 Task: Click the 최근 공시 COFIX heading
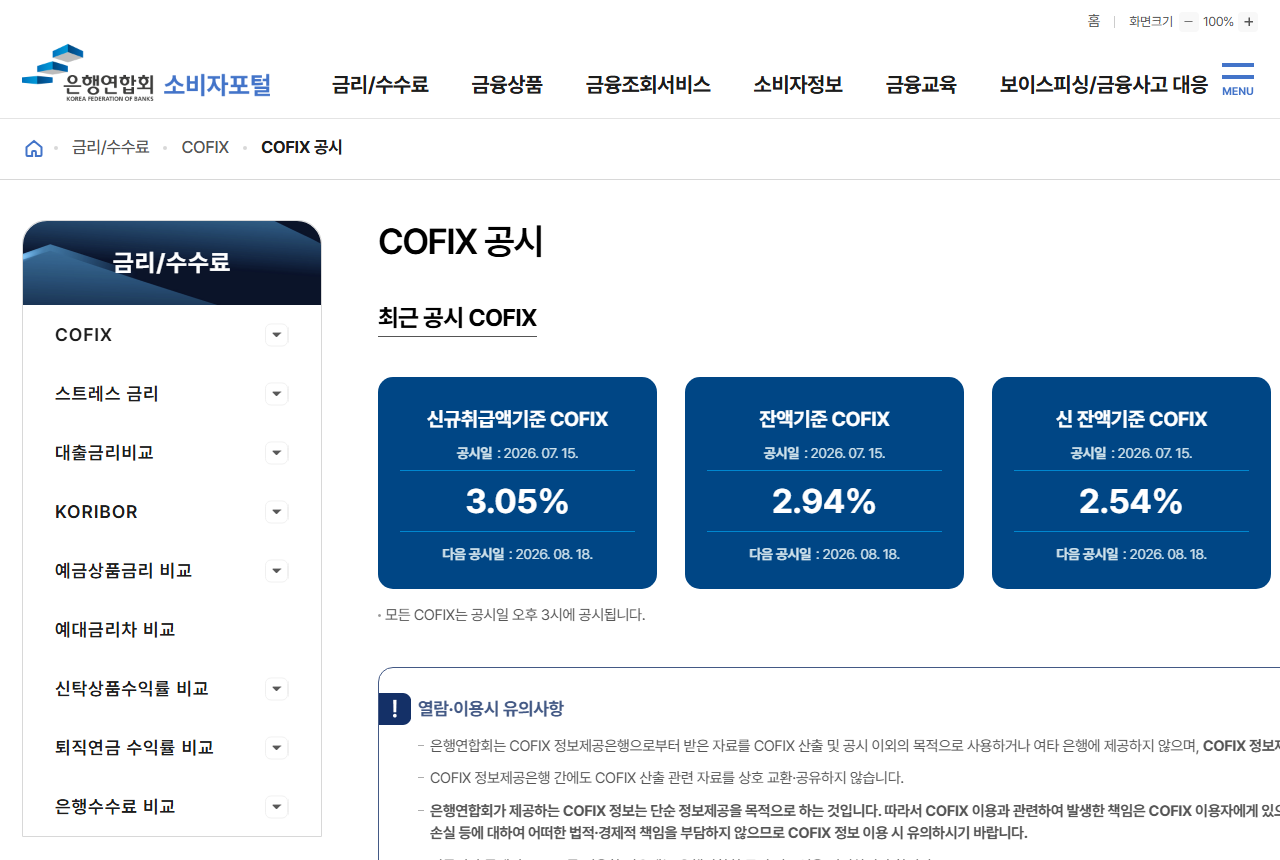(x=457, y=318)
